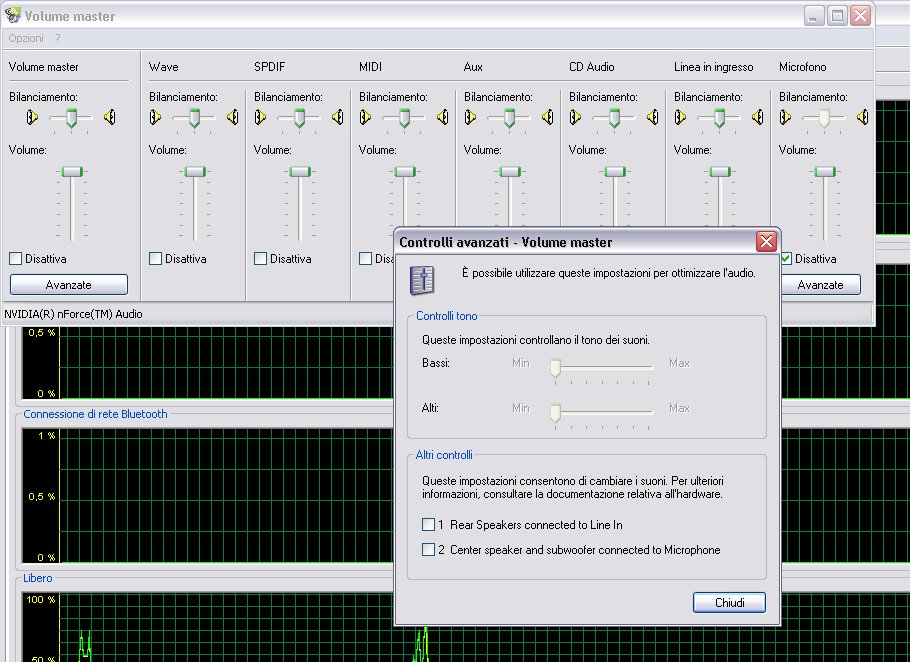Click the Volume master volume slider thumb
910x662 pixels.
coord(72,172)
